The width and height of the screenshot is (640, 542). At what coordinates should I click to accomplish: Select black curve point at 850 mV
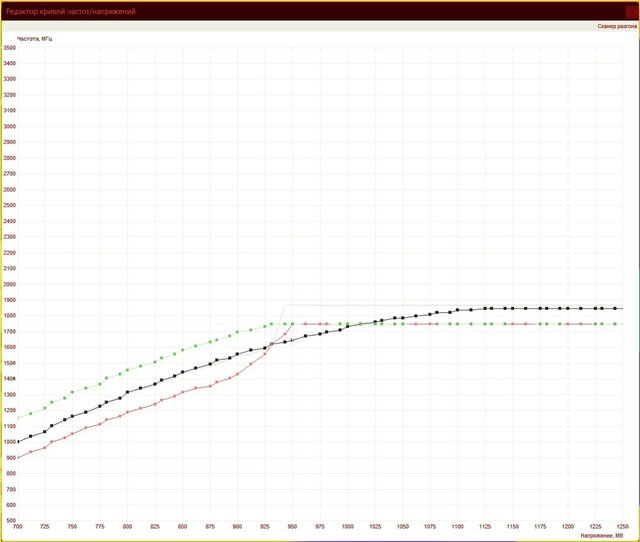coord(183,372)
